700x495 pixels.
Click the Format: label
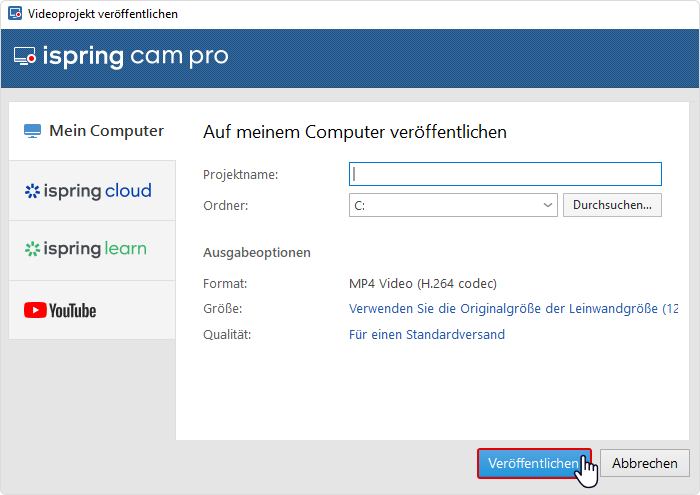coord(225,283)
